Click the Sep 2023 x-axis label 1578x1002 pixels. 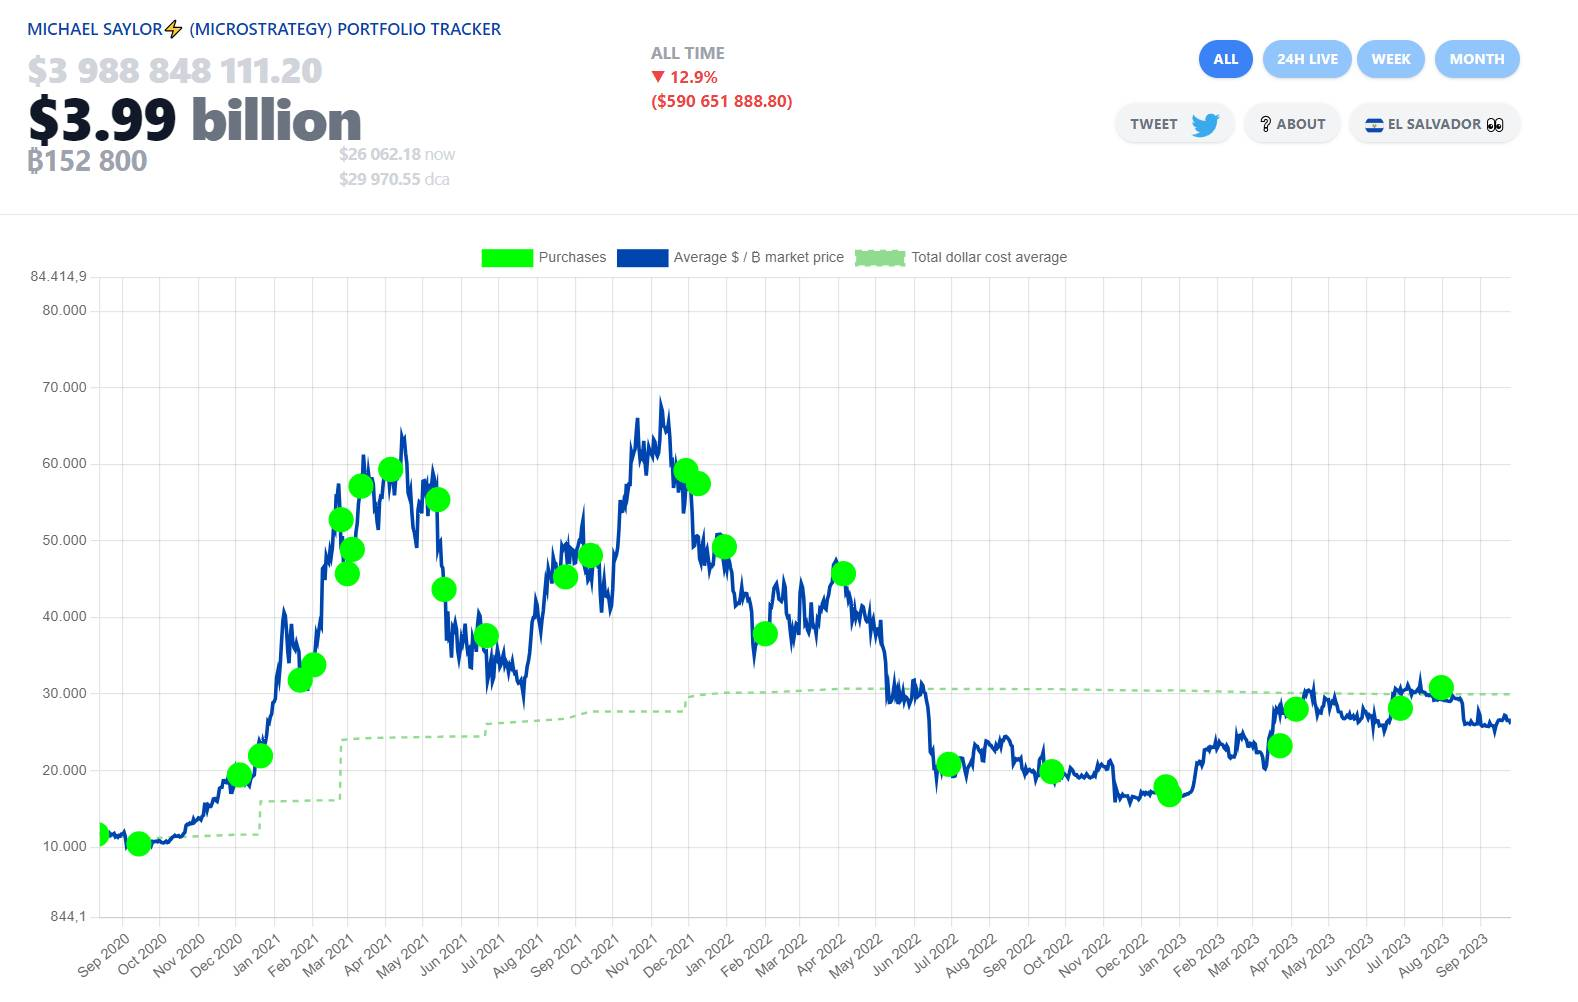point(1462,955)
